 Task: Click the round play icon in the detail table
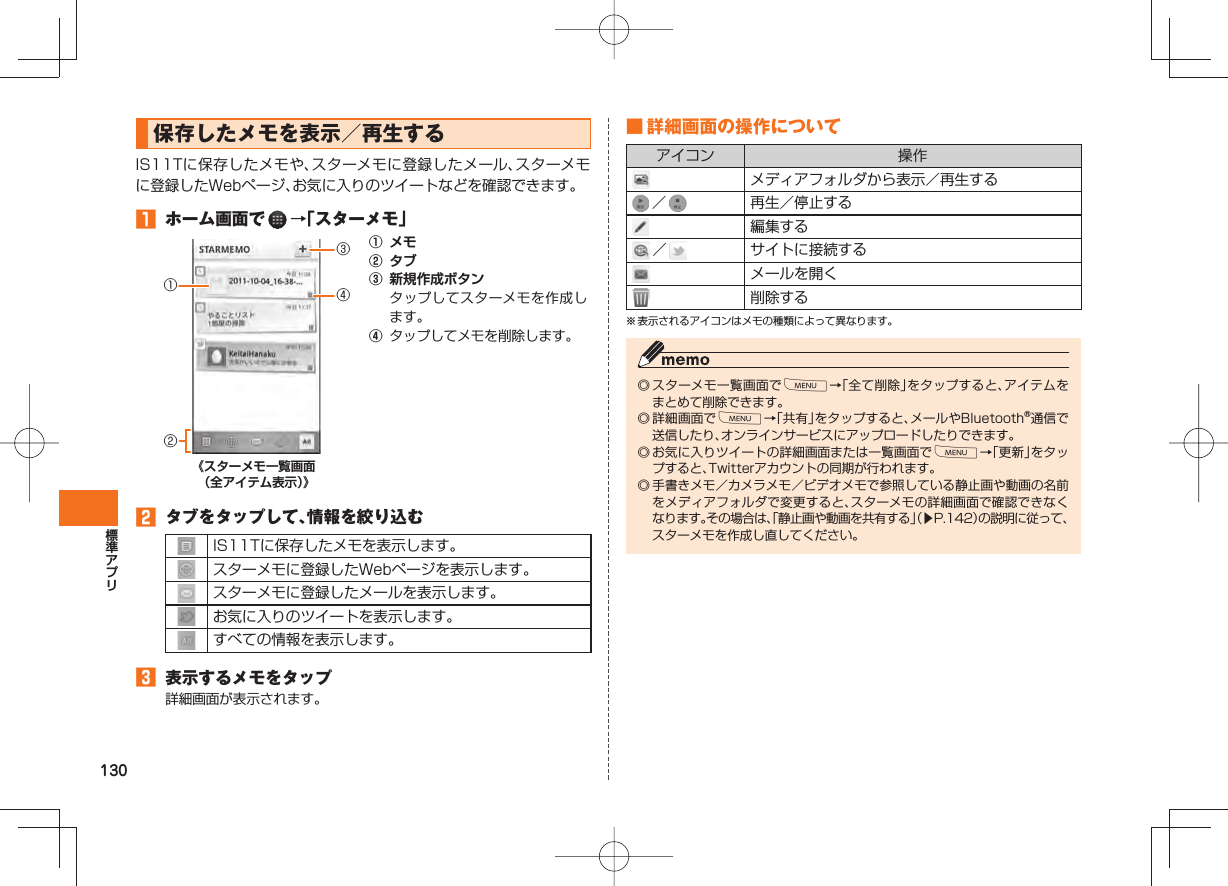(641, 203)
